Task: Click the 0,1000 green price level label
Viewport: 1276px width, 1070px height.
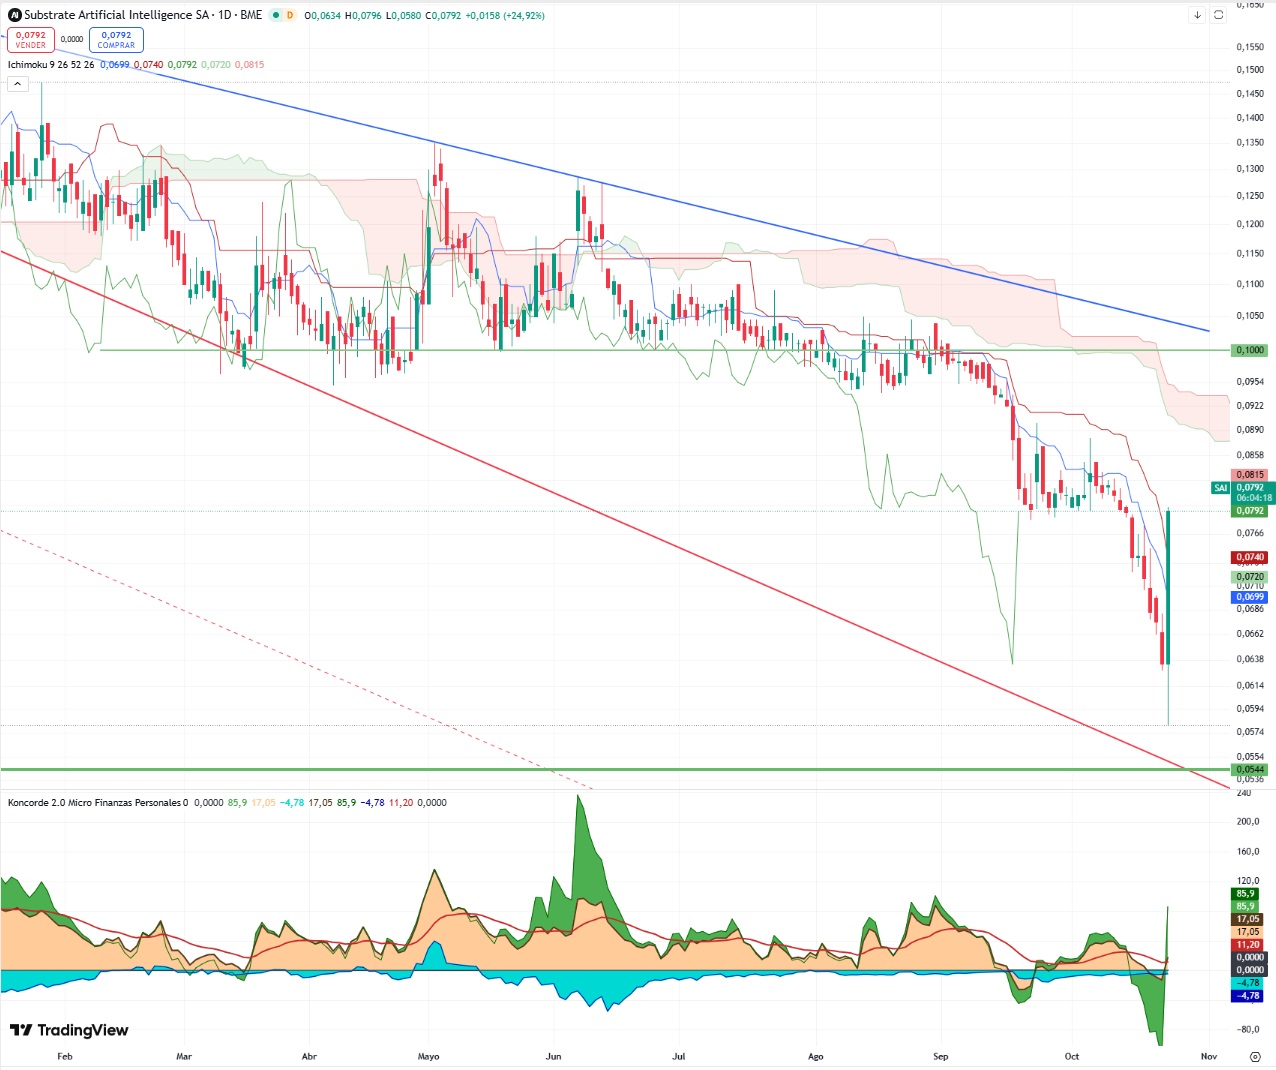Action: tap(1250, 350)
